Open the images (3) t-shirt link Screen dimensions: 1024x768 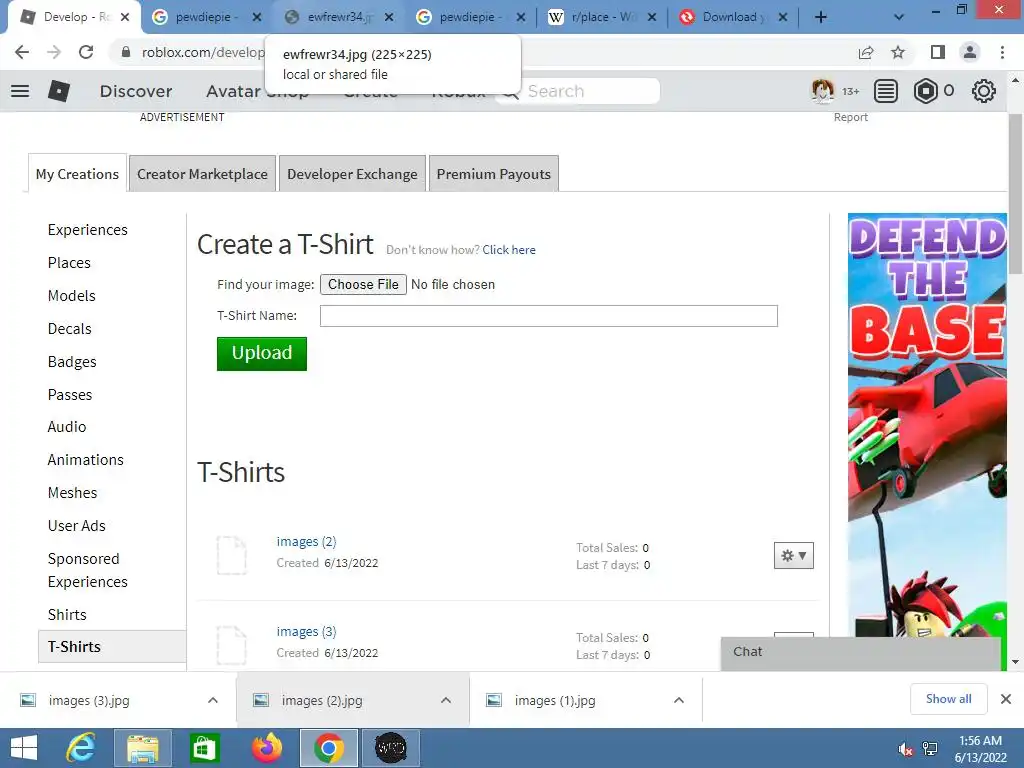306,632
